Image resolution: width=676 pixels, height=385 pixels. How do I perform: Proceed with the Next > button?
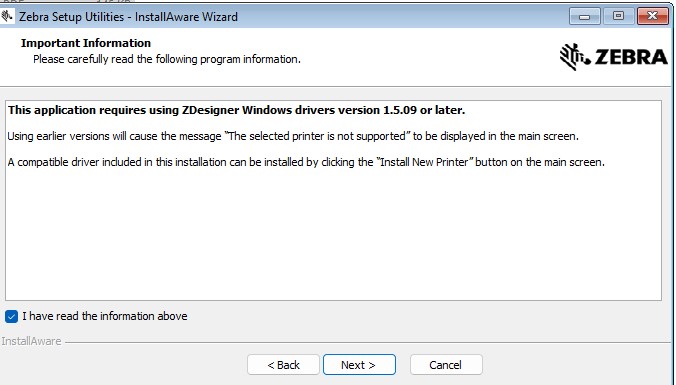click(359, 365)
